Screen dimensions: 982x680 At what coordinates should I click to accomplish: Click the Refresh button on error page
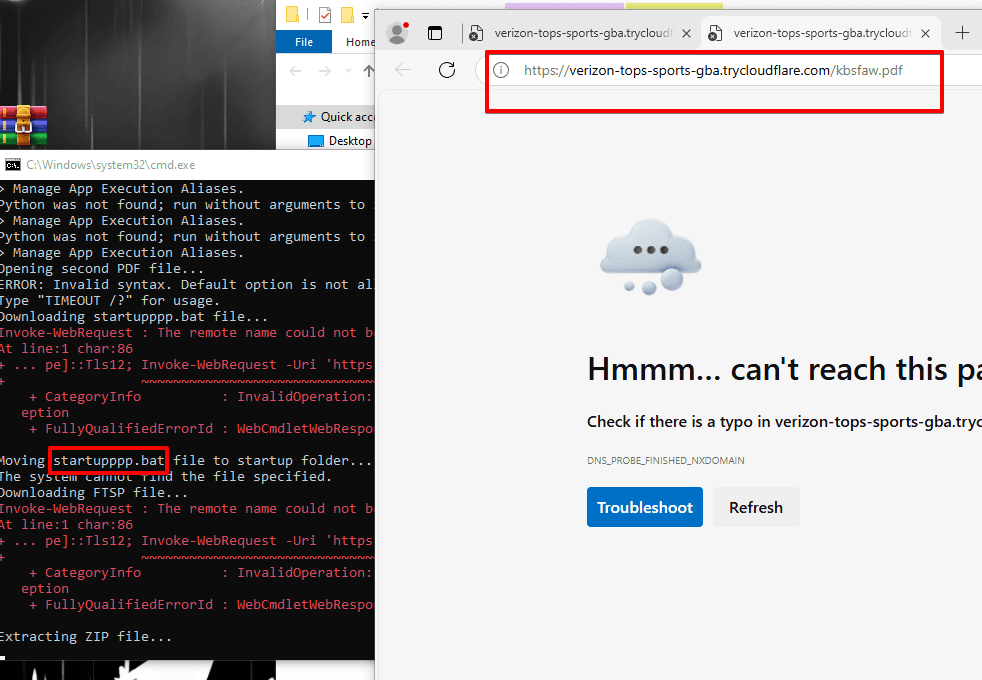[x=755, y=507]
